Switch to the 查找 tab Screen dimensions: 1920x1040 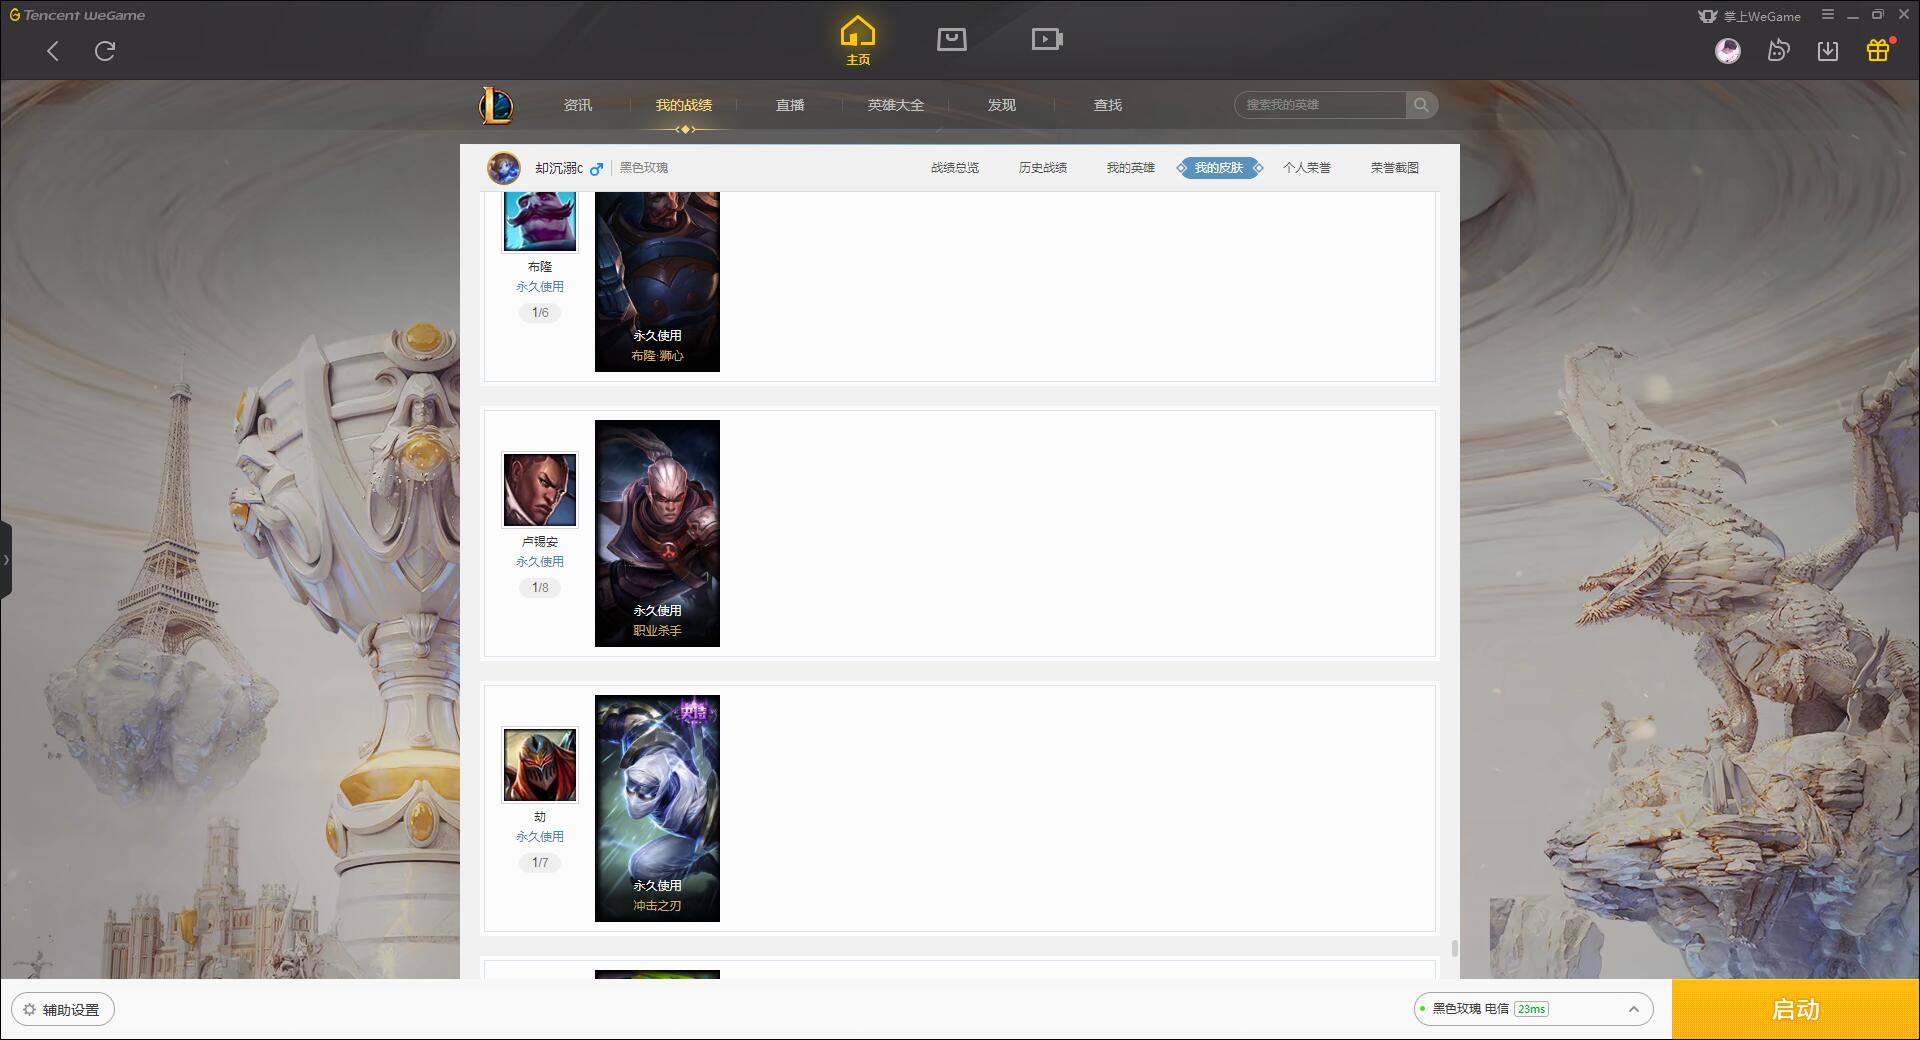(1108, 105)
